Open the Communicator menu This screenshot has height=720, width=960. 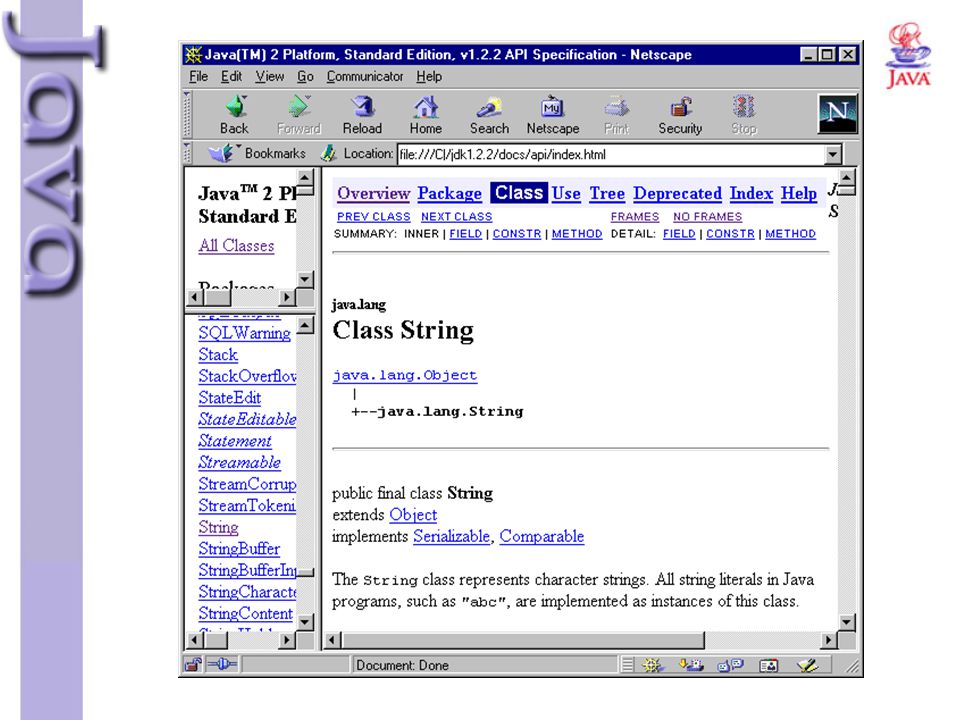[365, 77]
